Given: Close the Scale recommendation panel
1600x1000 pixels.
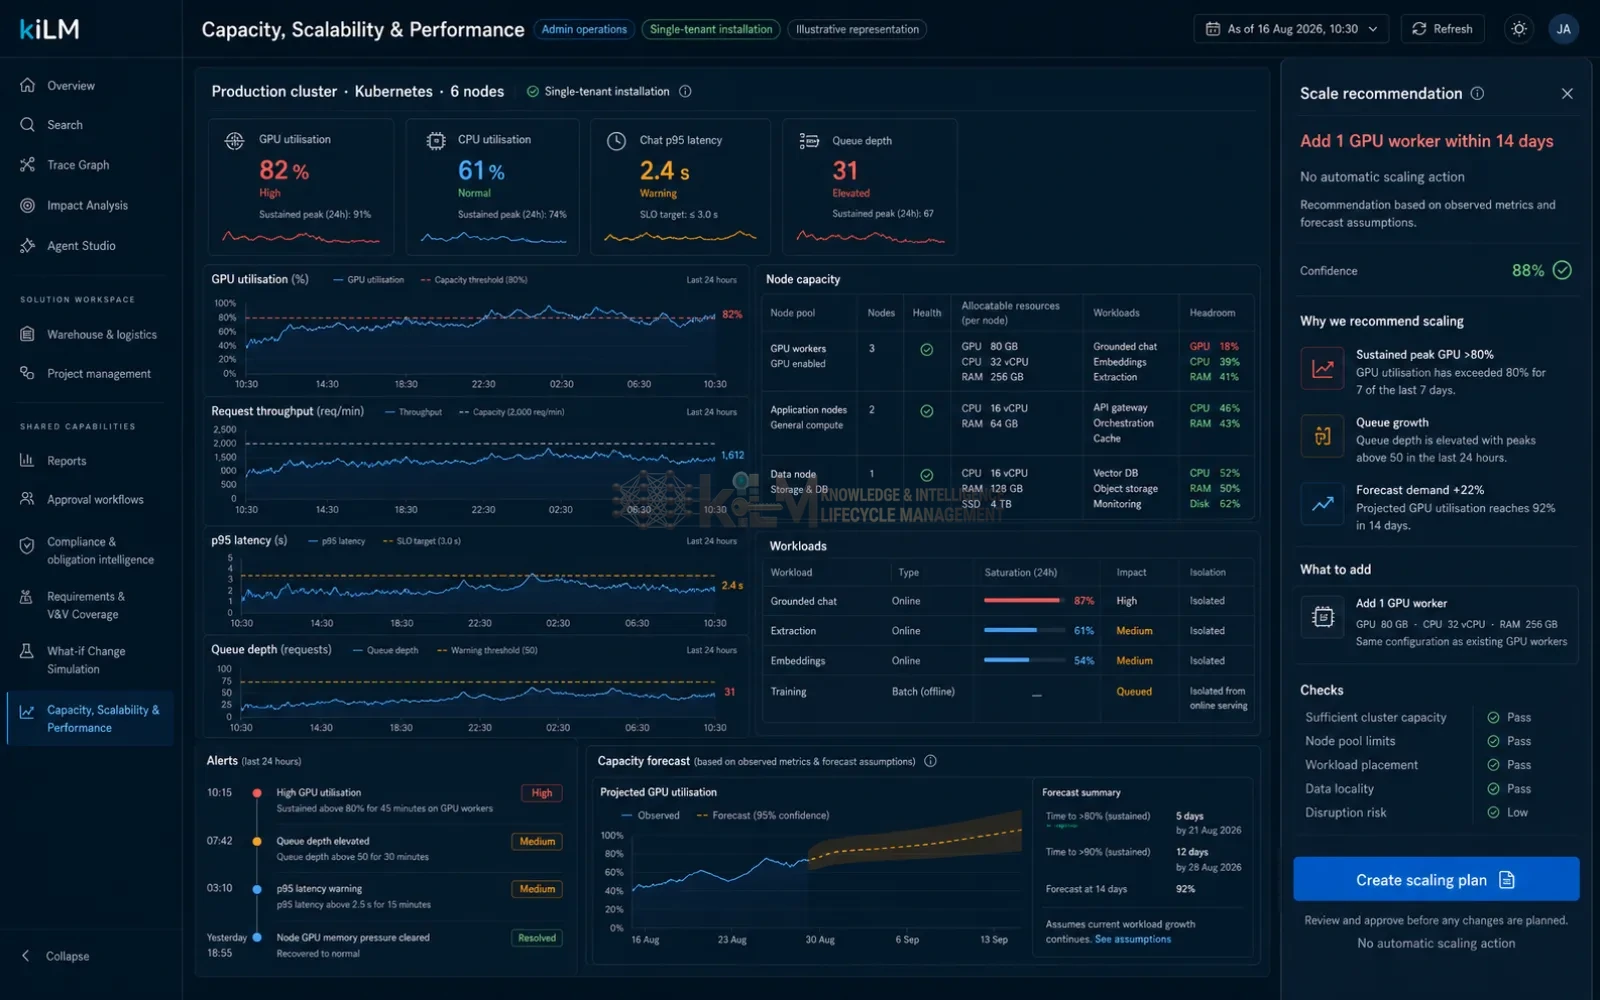Looking at the screenshot, I should [1567, 93].
